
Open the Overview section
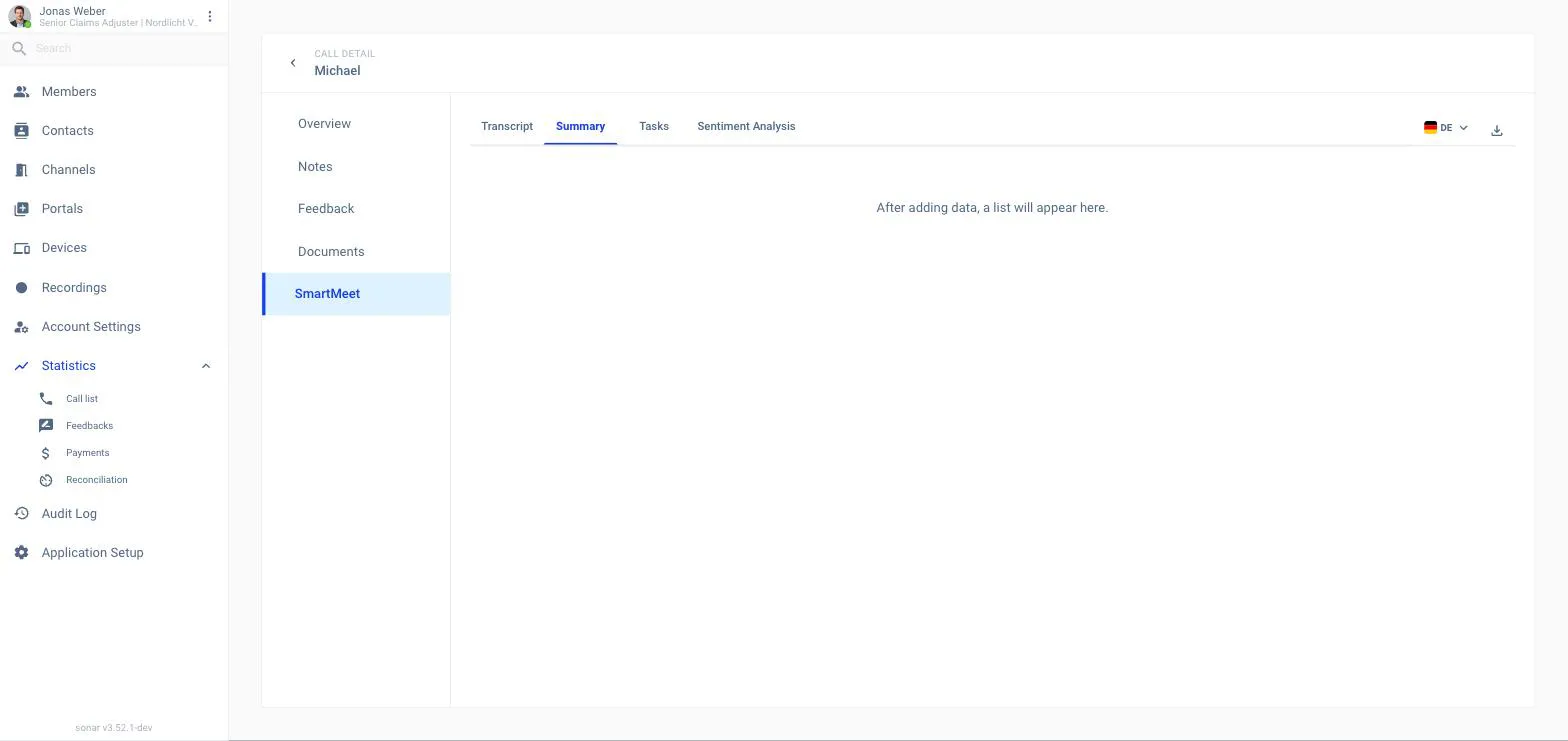coord(324,124)
